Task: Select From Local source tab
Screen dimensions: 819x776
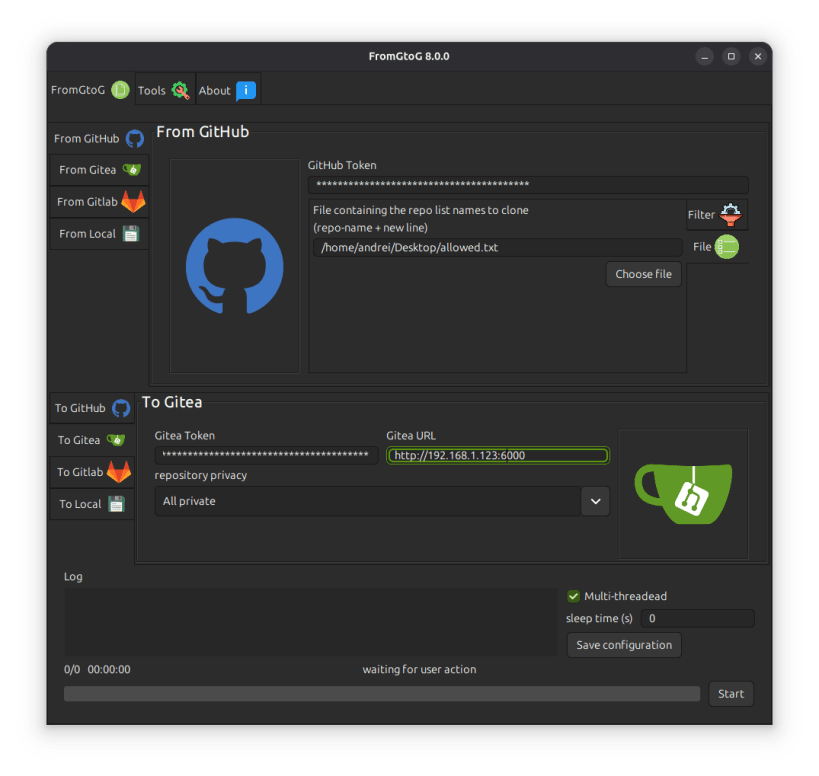Action: [x=99, y=233]
